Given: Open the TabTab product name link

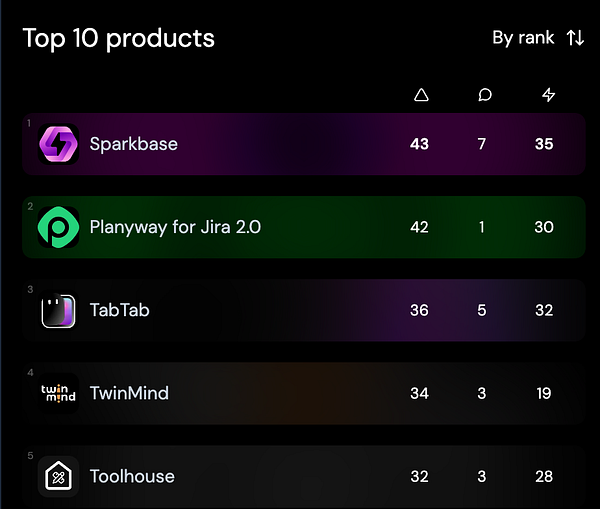Looking at the screenshot, I should point(119,310).
